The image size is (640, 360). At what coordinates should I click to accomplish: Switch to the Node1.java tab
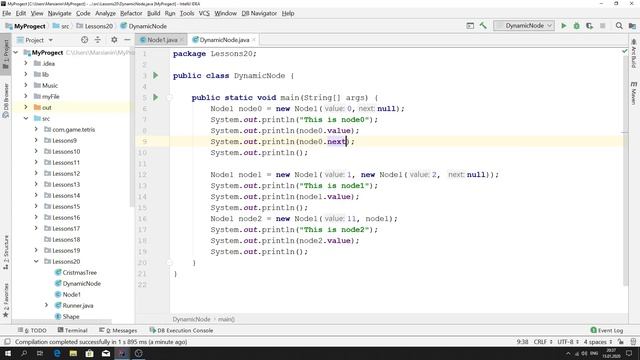pyautogui.click(x=162, y=40)
